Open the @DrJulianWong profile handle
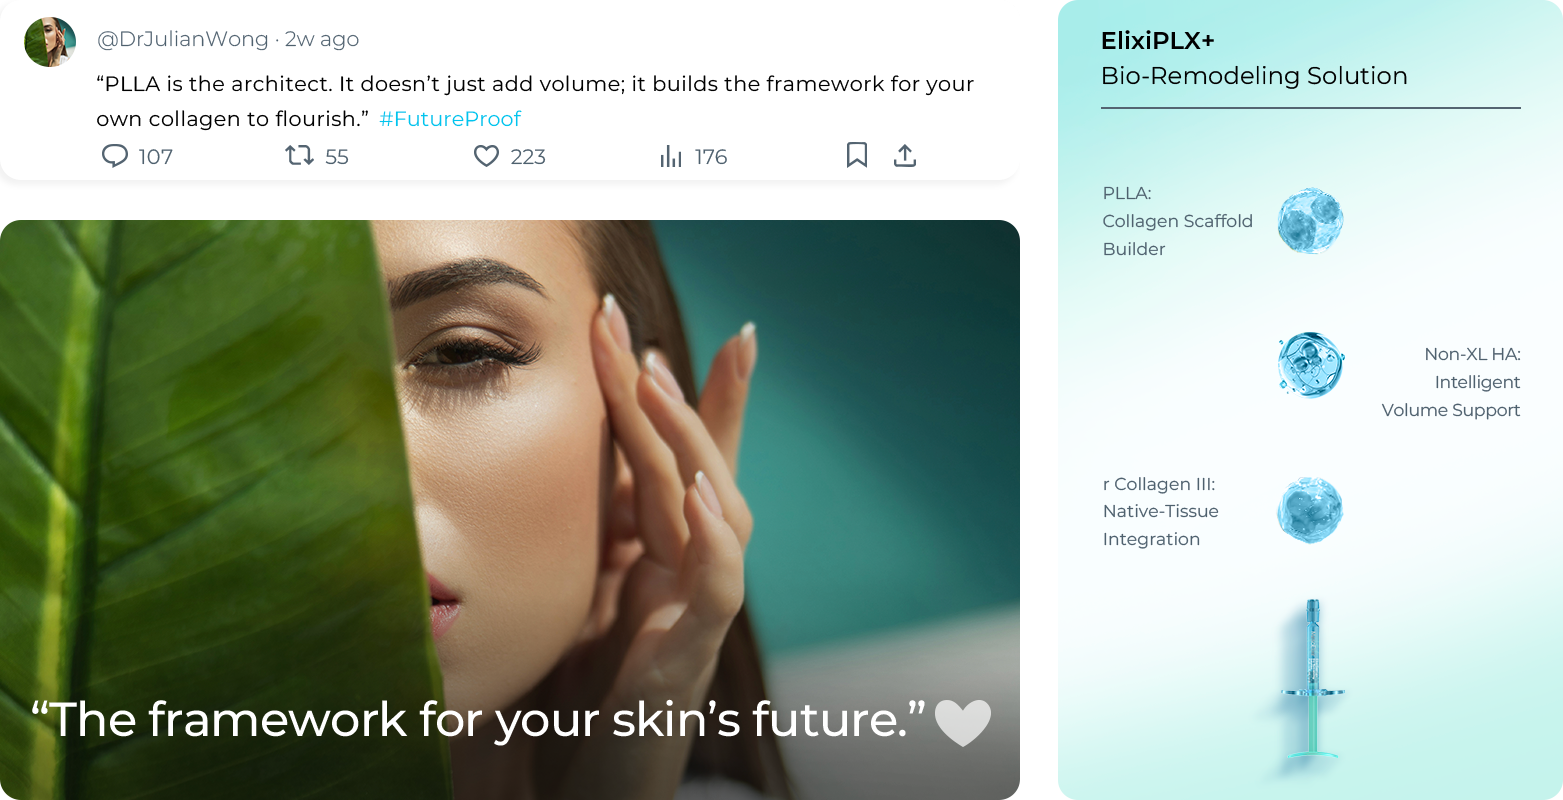This screenshot has height=800, width=1563. click(x=183, y=39)
